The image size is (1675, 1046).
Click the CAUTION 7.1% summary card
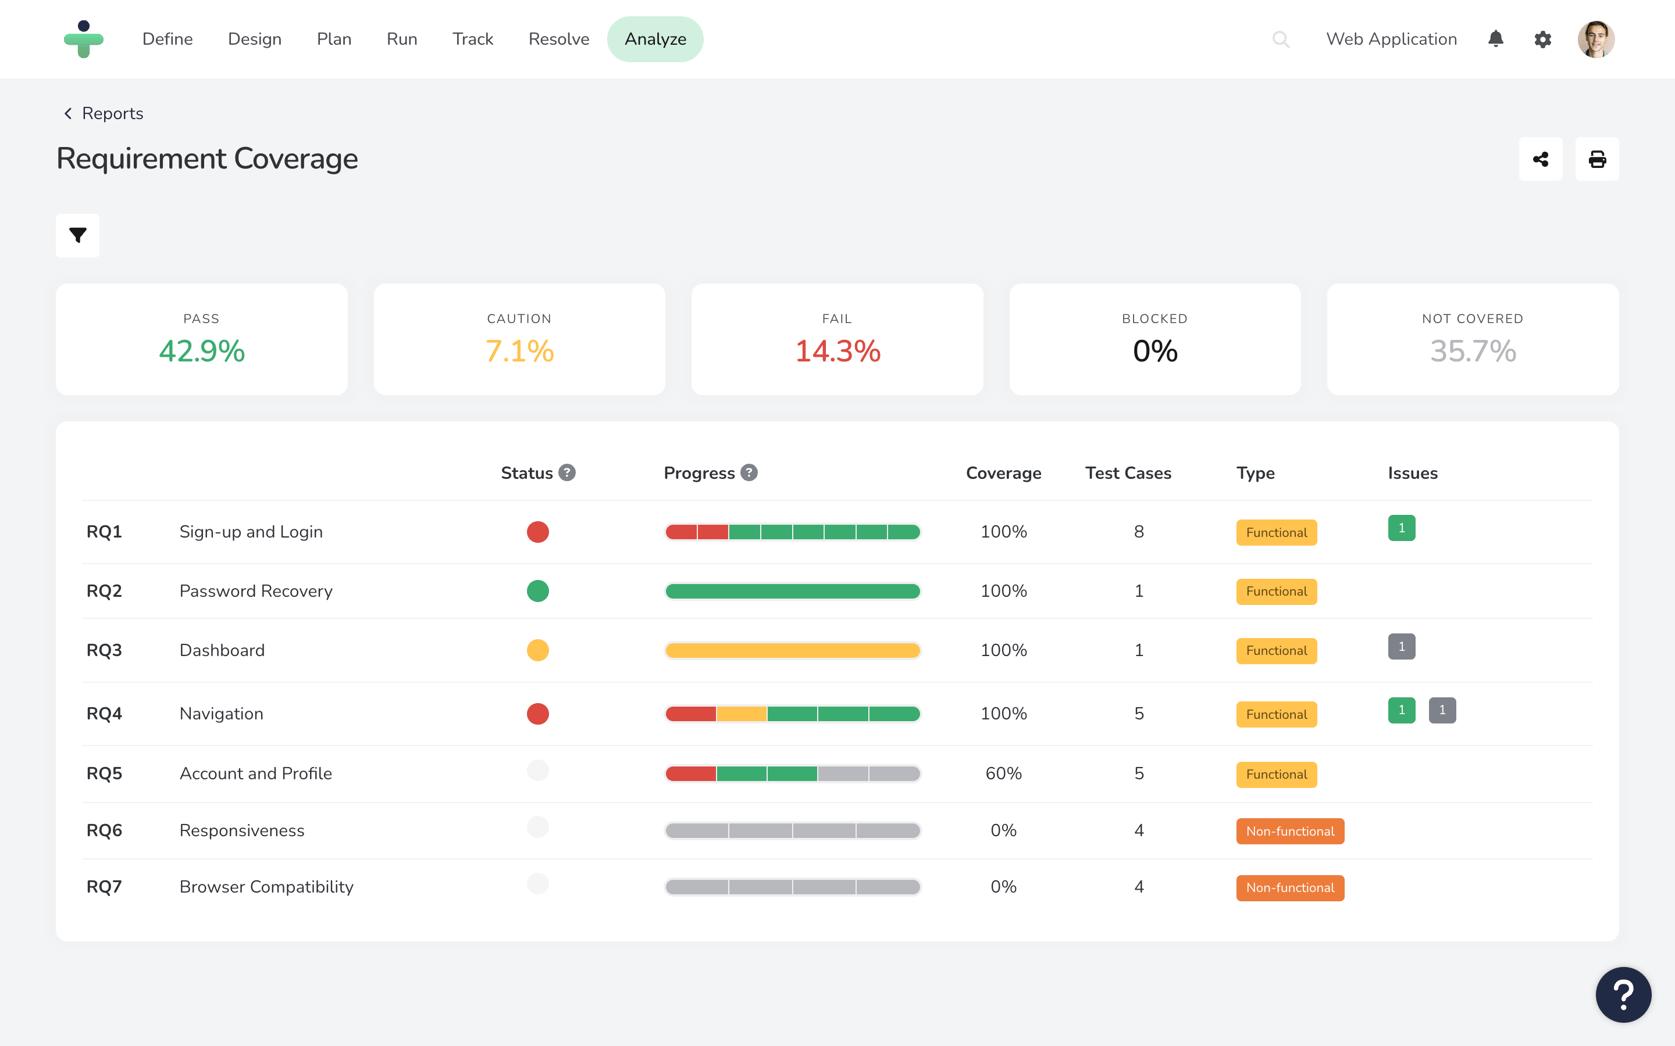519,339
